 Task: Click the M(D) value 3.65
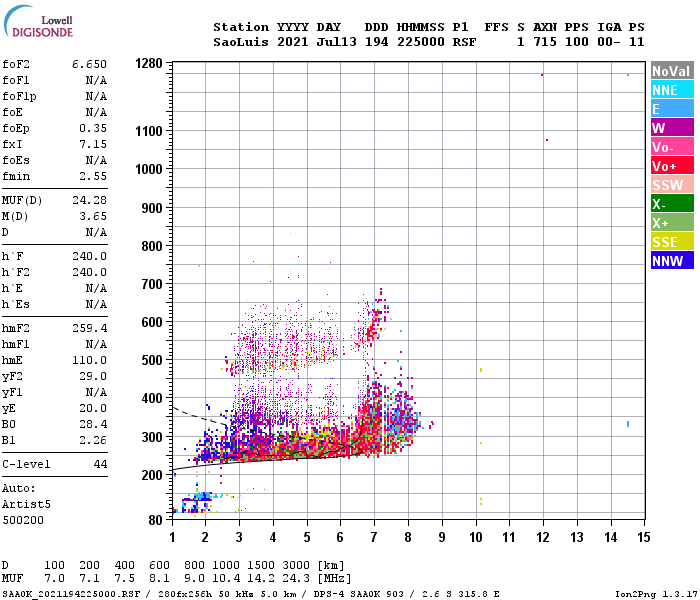click(93, 216)
